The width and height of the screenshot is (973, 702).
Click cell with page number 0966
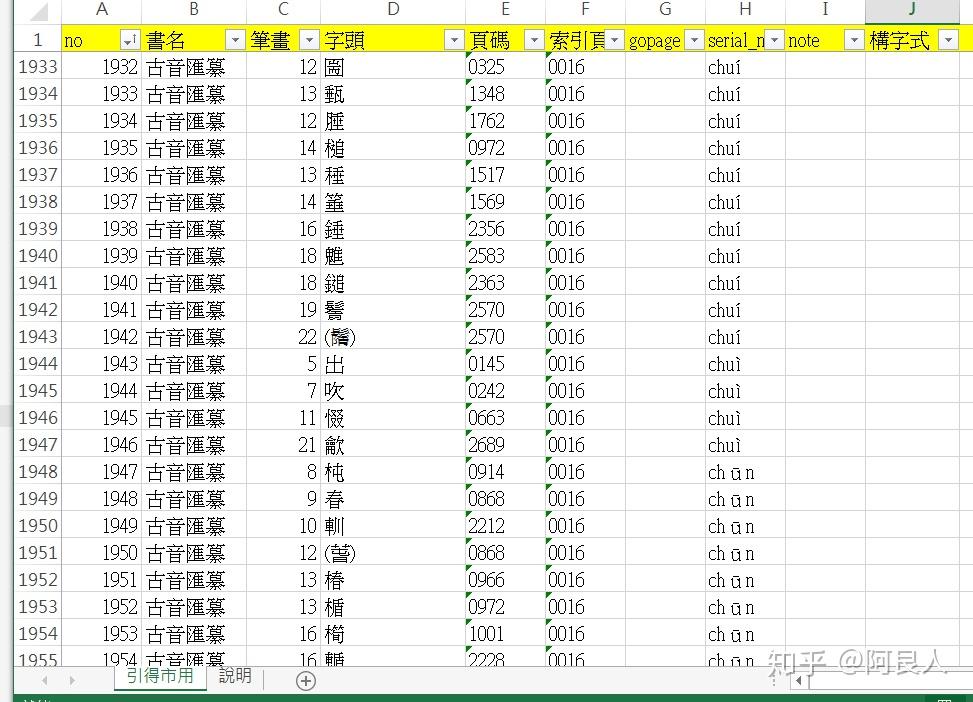pyautogui.click(x=505, y=579)
